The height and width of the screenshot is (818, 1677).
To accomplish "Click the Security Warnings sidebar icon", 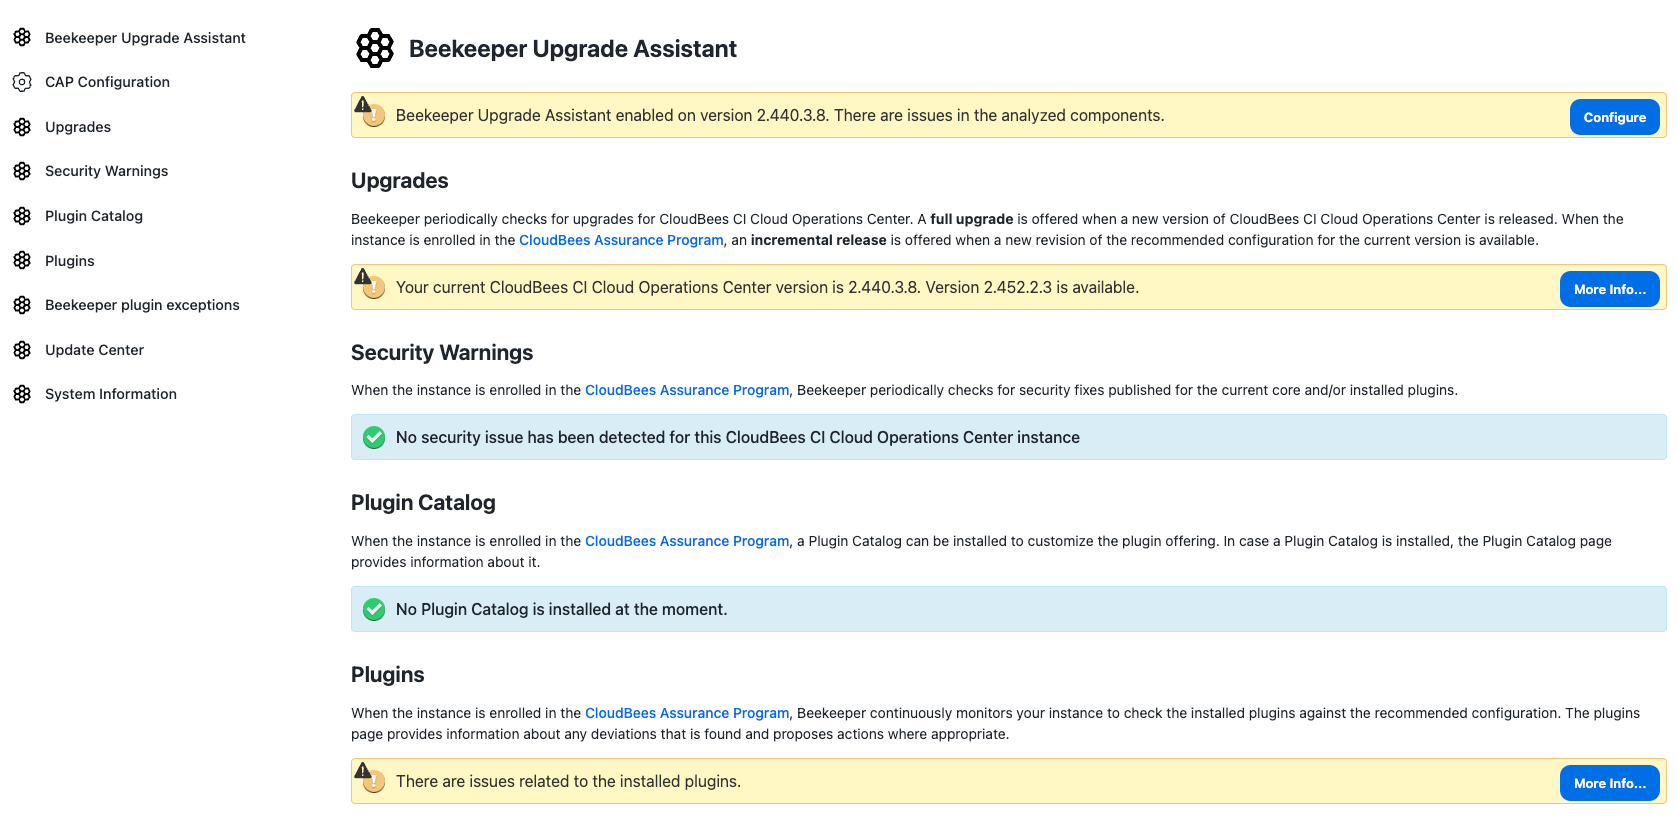I will tap(22, 171).
